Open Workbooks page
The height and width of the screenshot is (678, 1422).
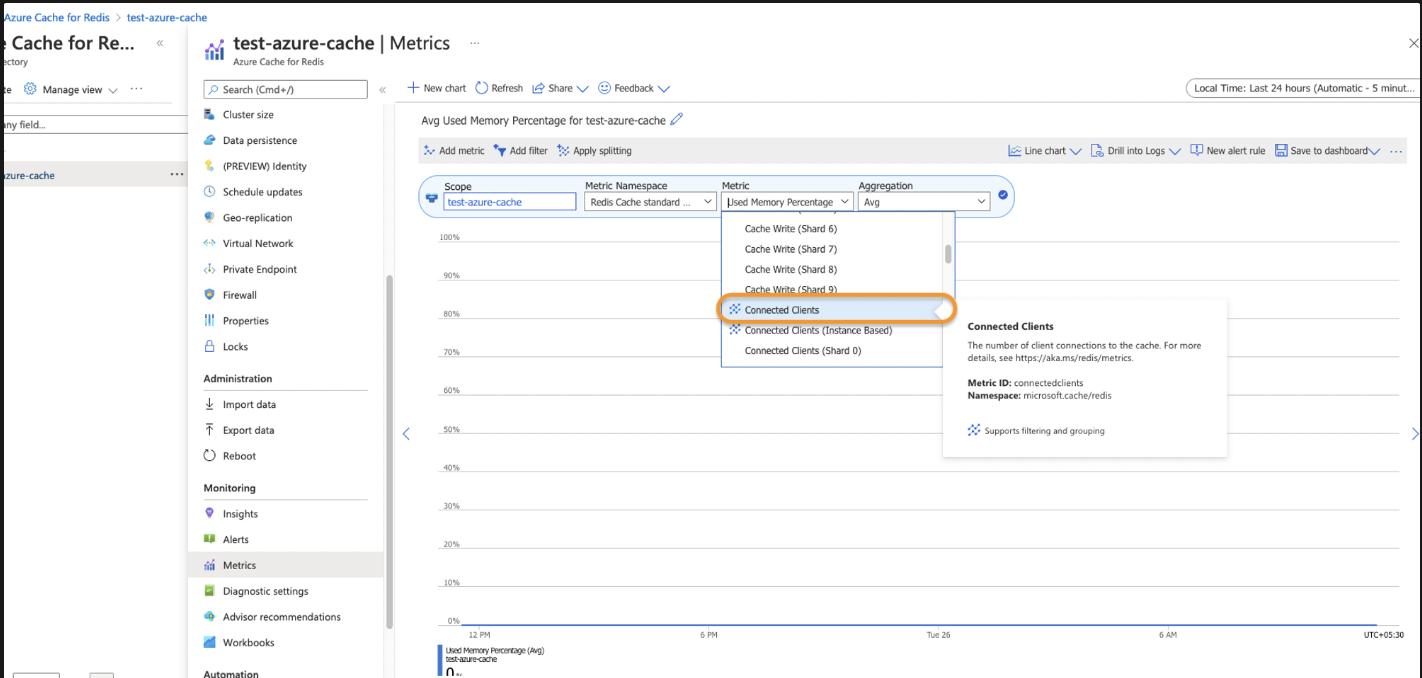[248, 643]
